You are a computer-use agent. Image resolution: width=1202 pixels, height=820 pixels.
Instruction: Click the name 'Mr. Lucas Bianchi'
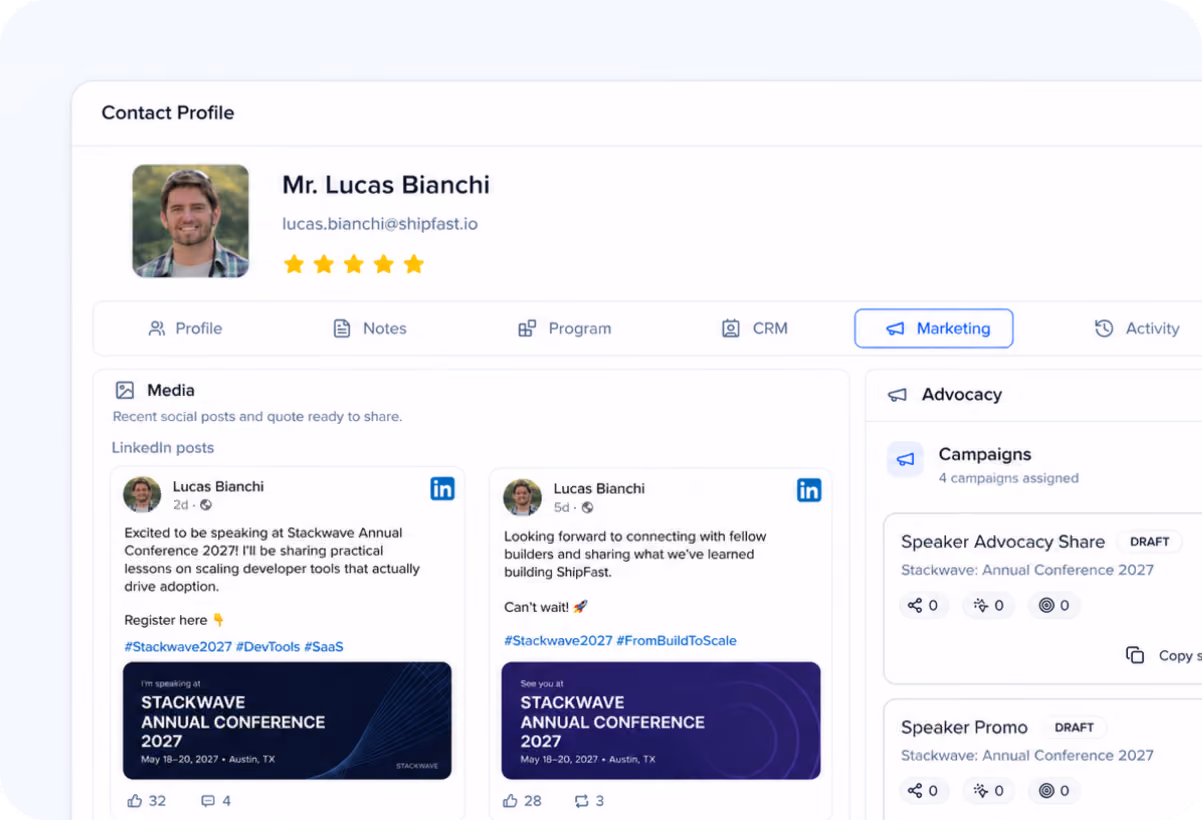point(386,185)
